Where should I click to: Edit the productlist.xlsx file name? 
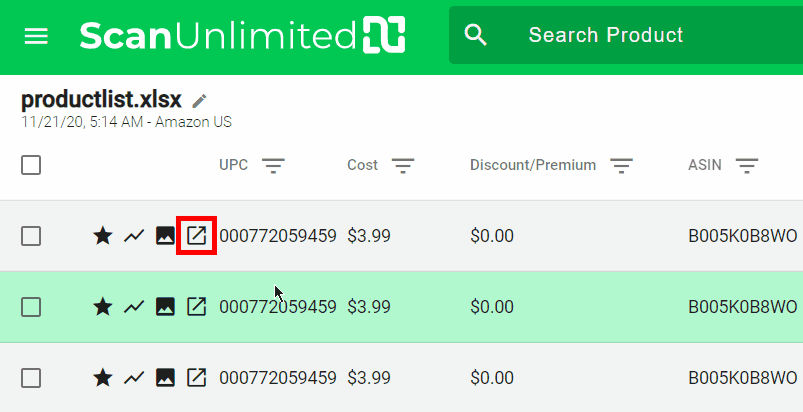(x=200, y=101)
